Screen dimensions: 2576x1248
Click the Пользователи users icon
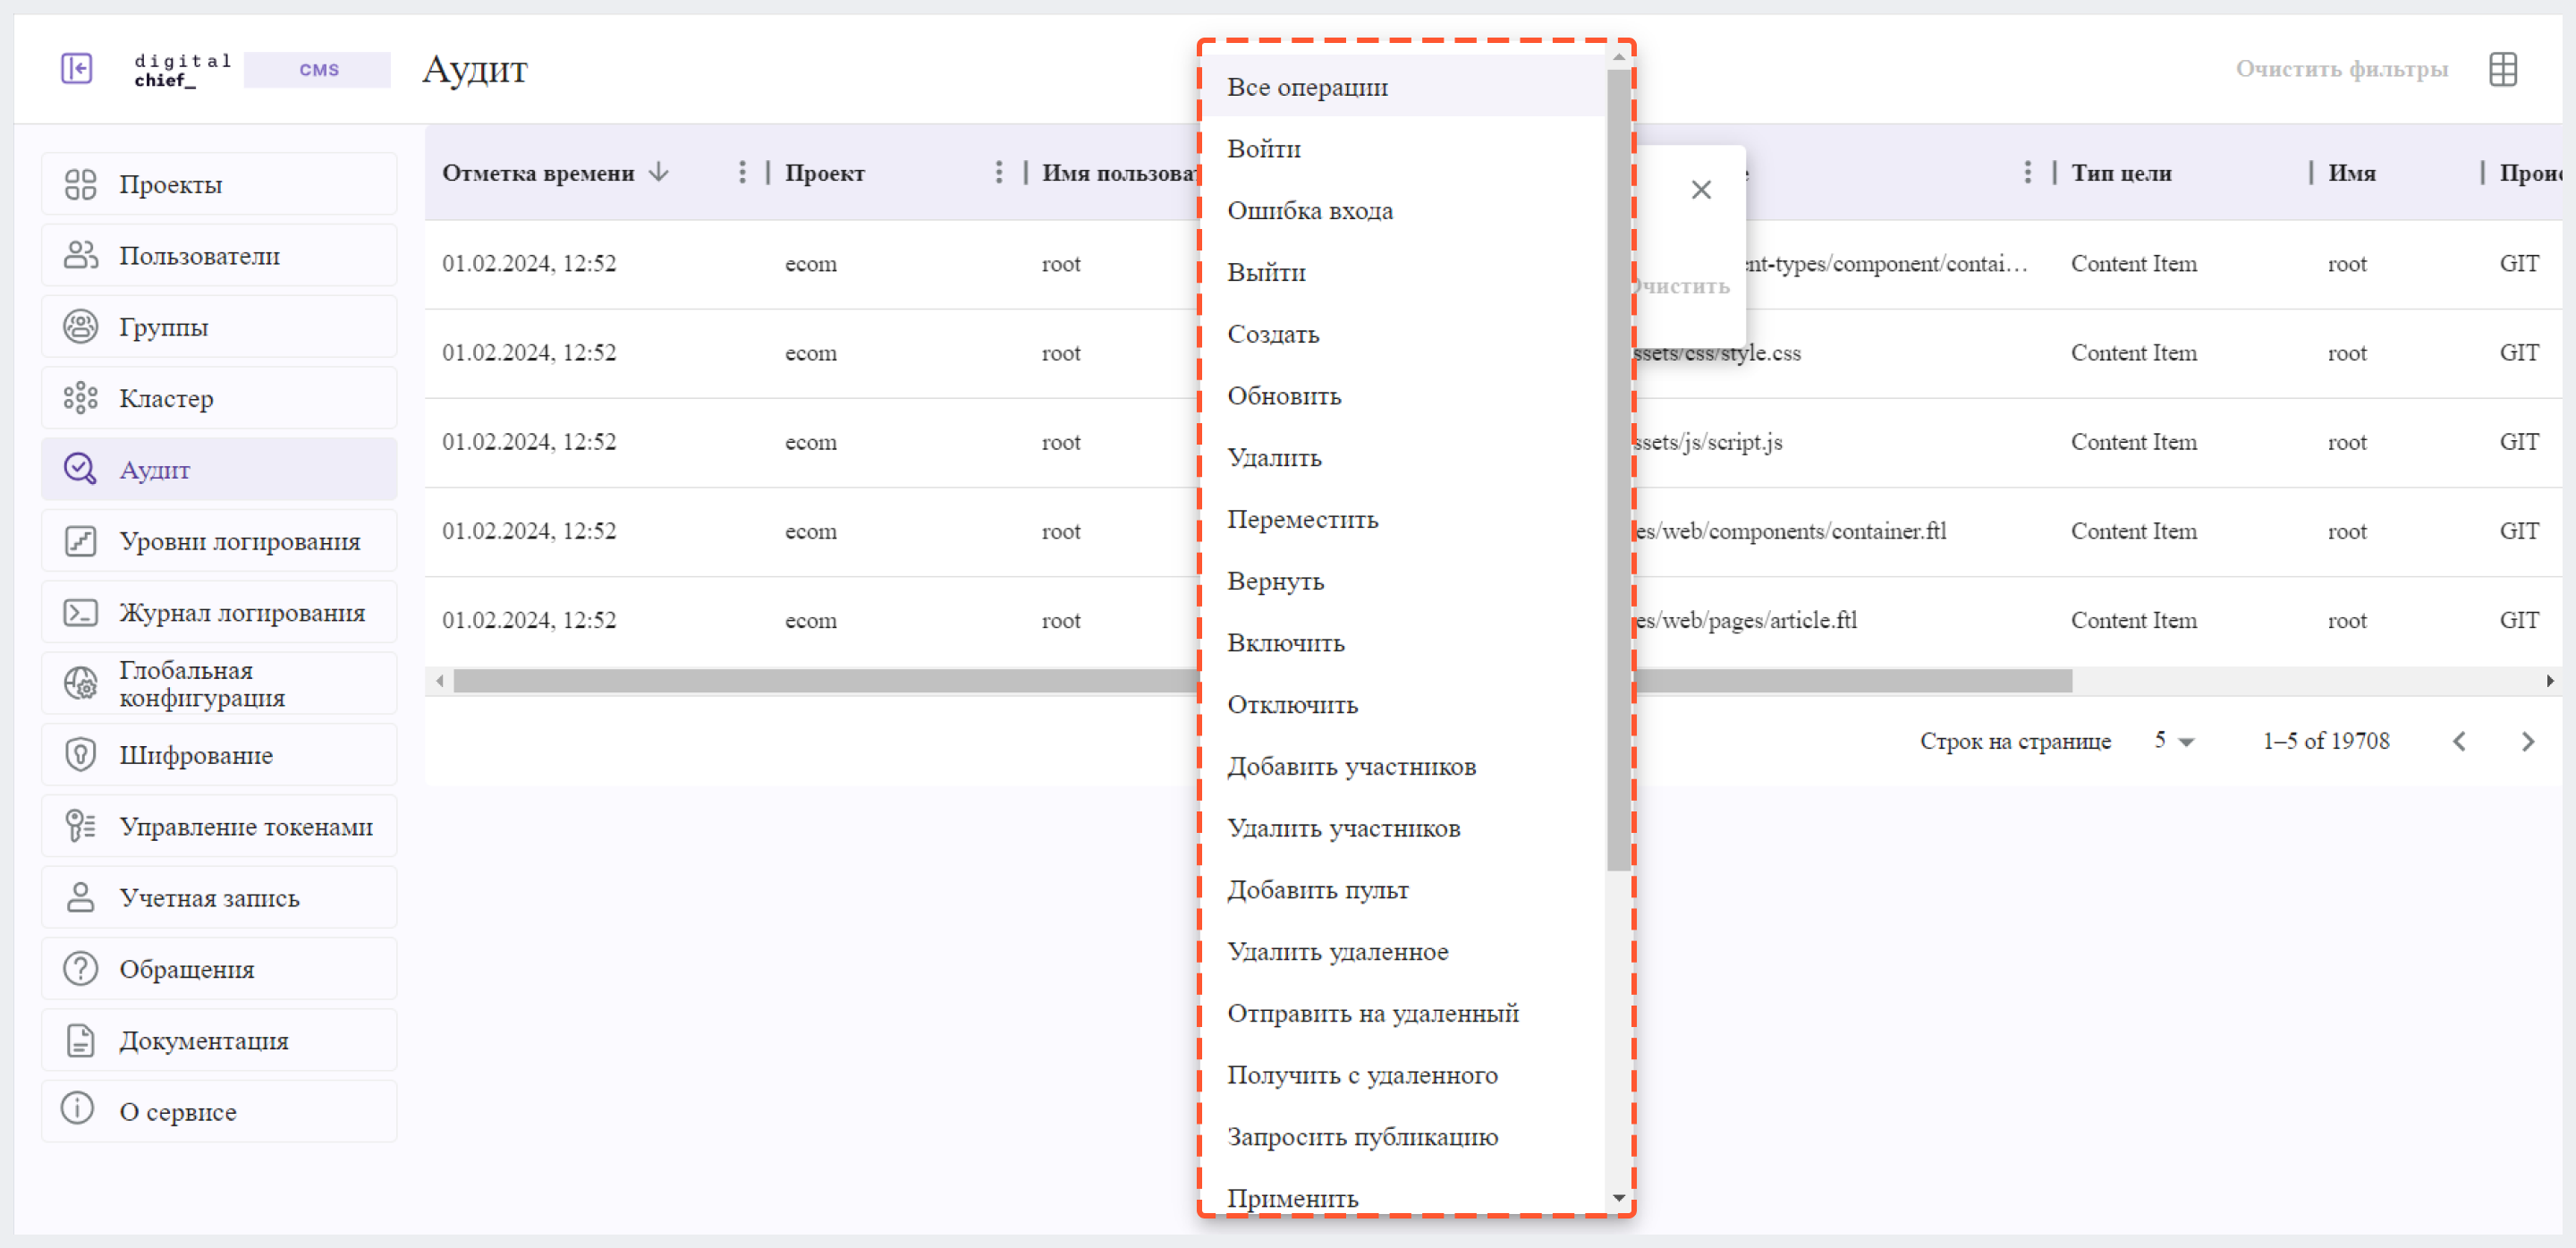pos(80,255)
